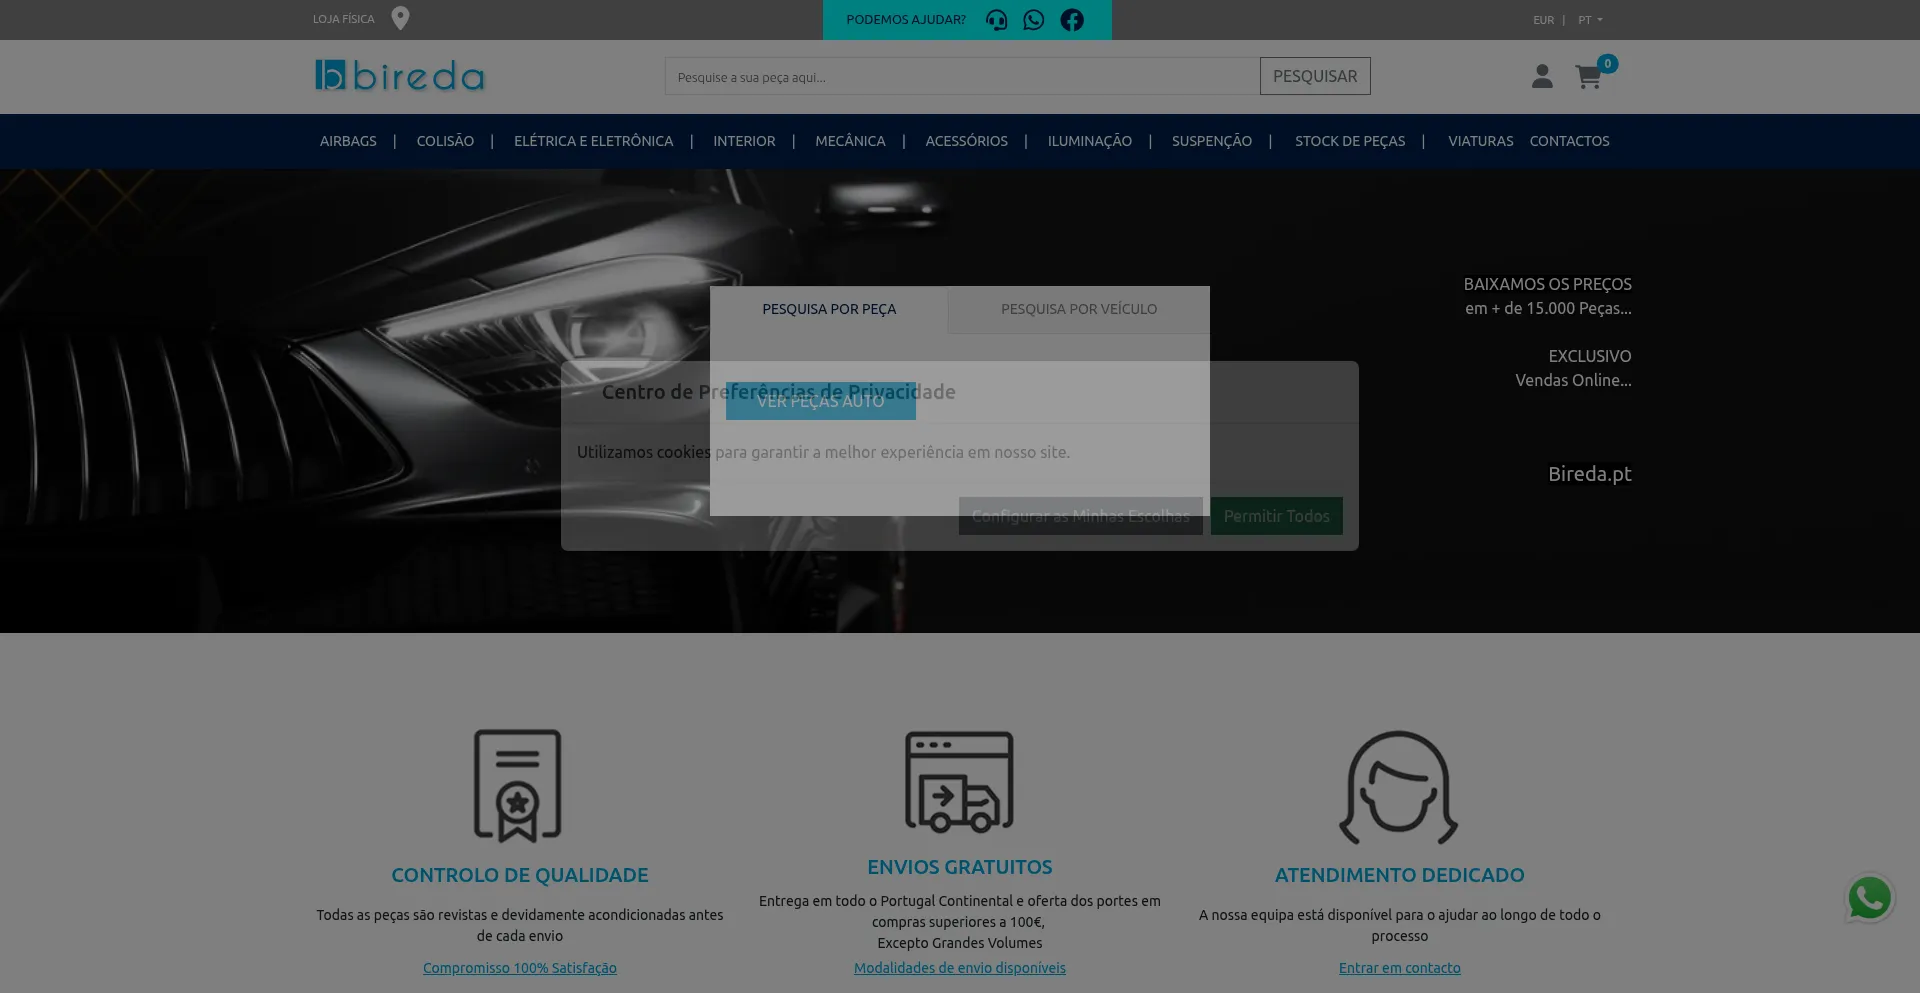Focus the part search input field
The image size is (1920, 993).
coord(962,76)
